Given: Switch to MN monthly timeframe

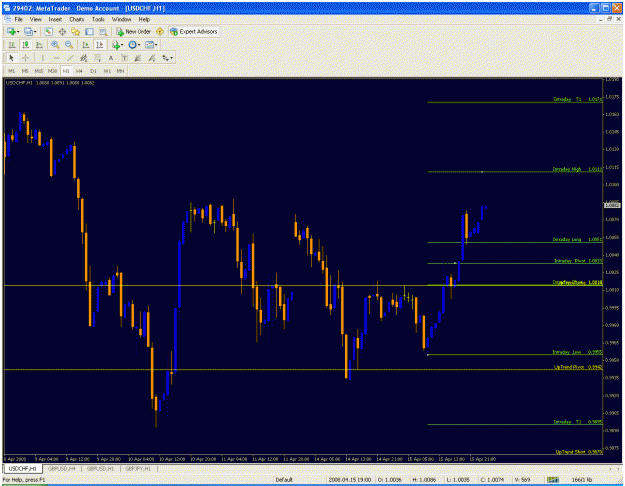Looking at the screenshot, I should pos(120,71).
